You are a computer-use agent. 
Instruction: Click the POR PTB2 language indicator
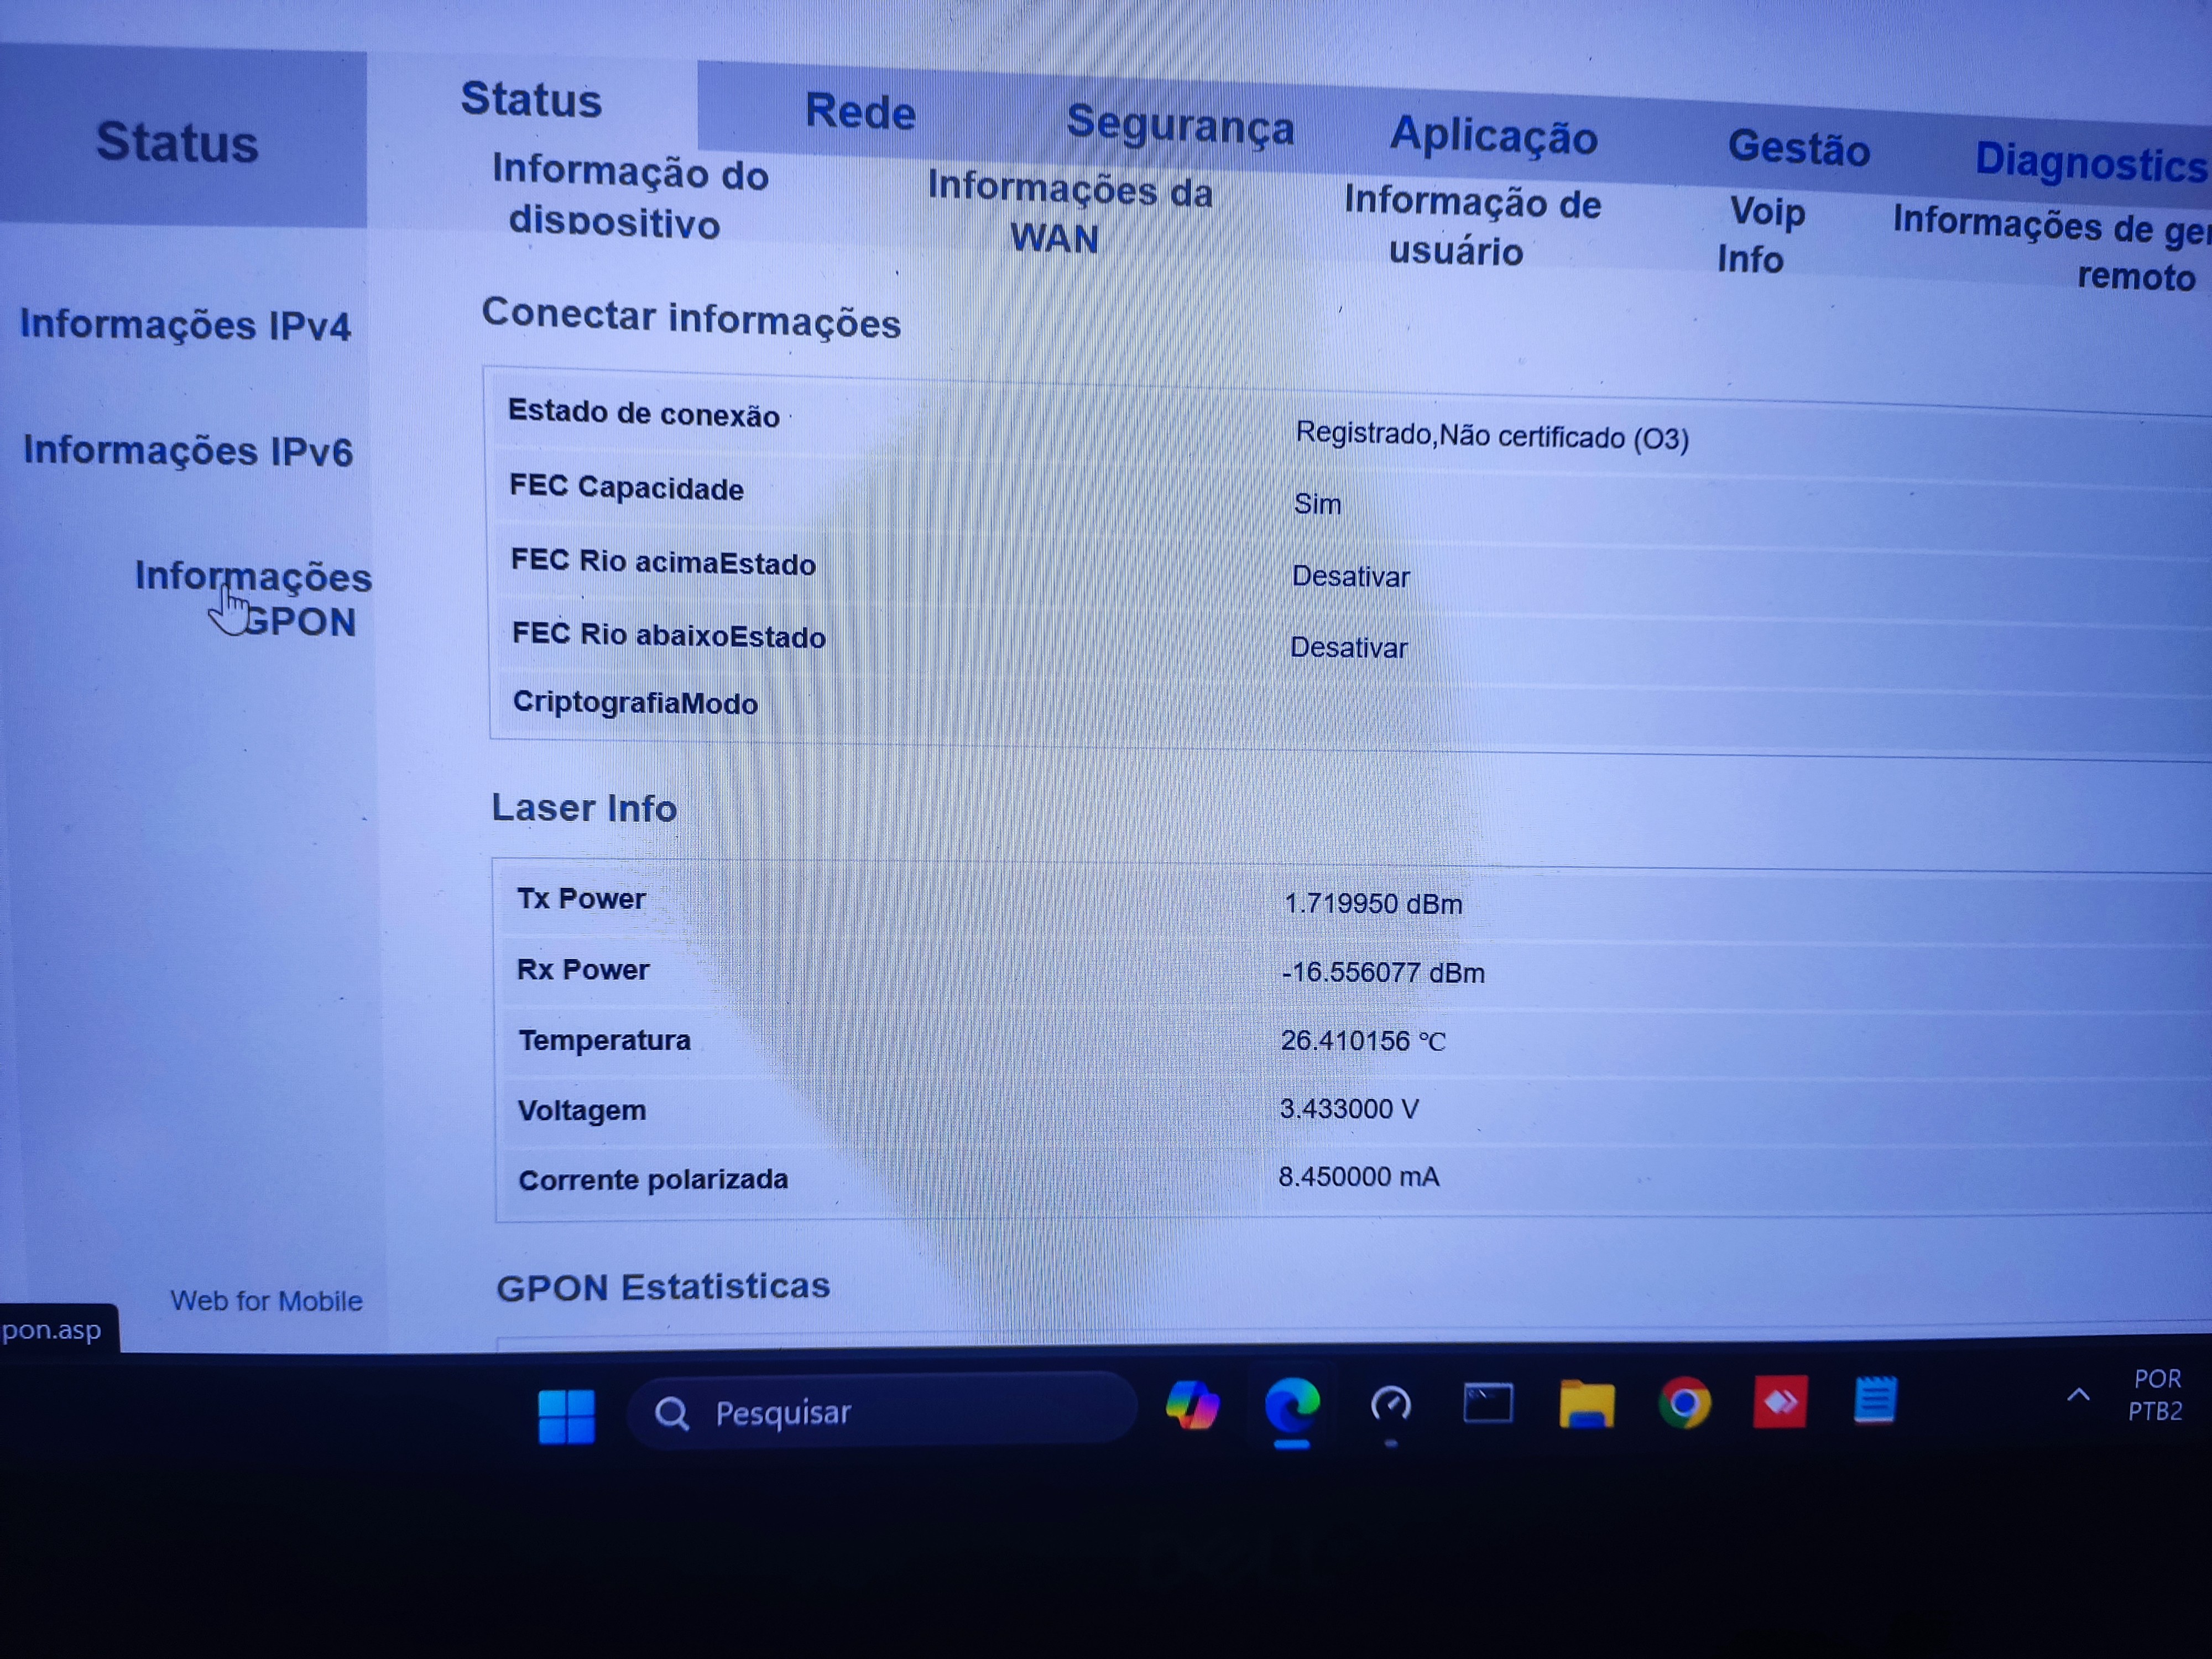coord(2156,1395)
